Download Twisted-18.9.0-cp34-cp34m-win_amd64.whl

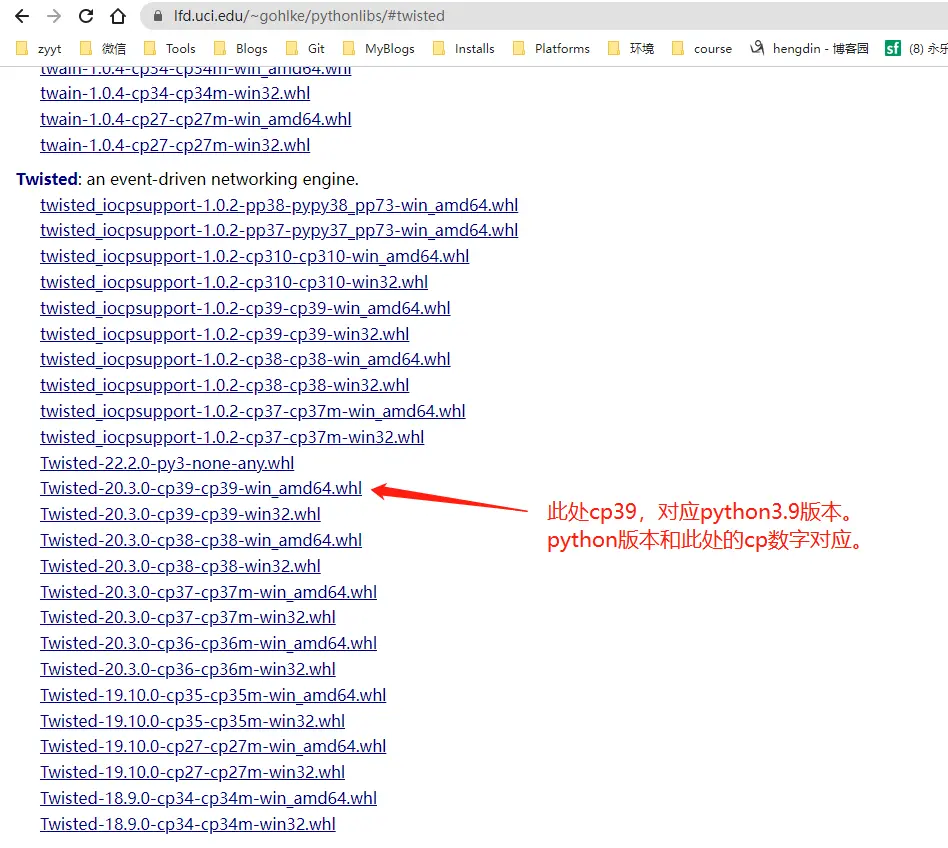click(x=209, y=798)
